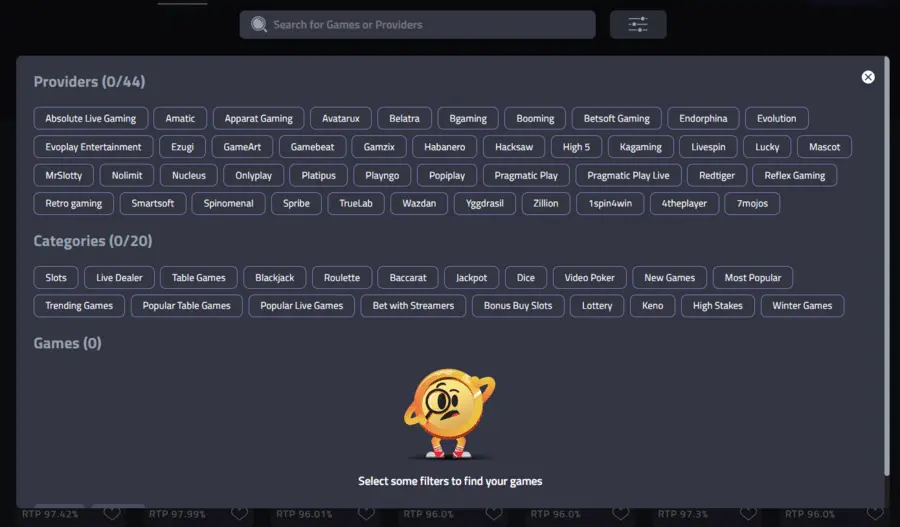Select the Blackjack category chip
Image resolution: width=900 pixels, height=527 pixels.
(x=274, y=277)
